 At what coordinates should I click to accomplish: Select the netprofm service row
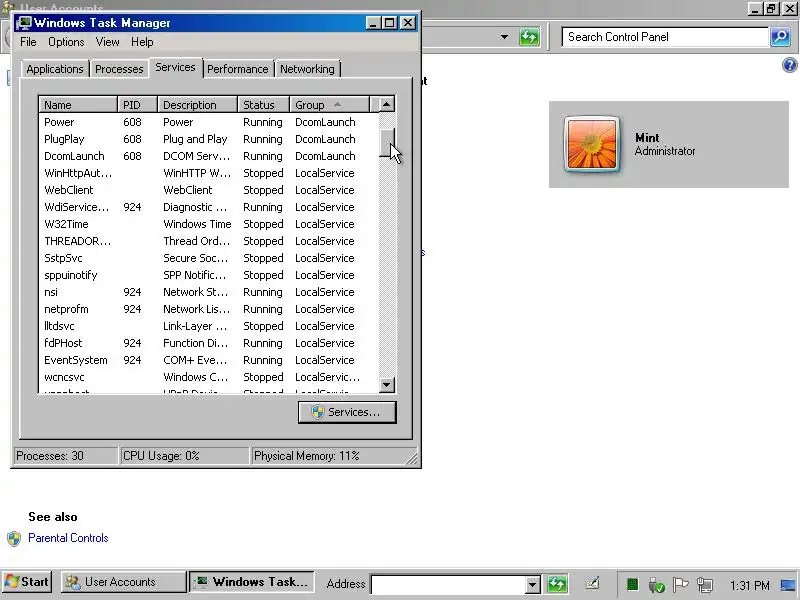pos(209,309)
